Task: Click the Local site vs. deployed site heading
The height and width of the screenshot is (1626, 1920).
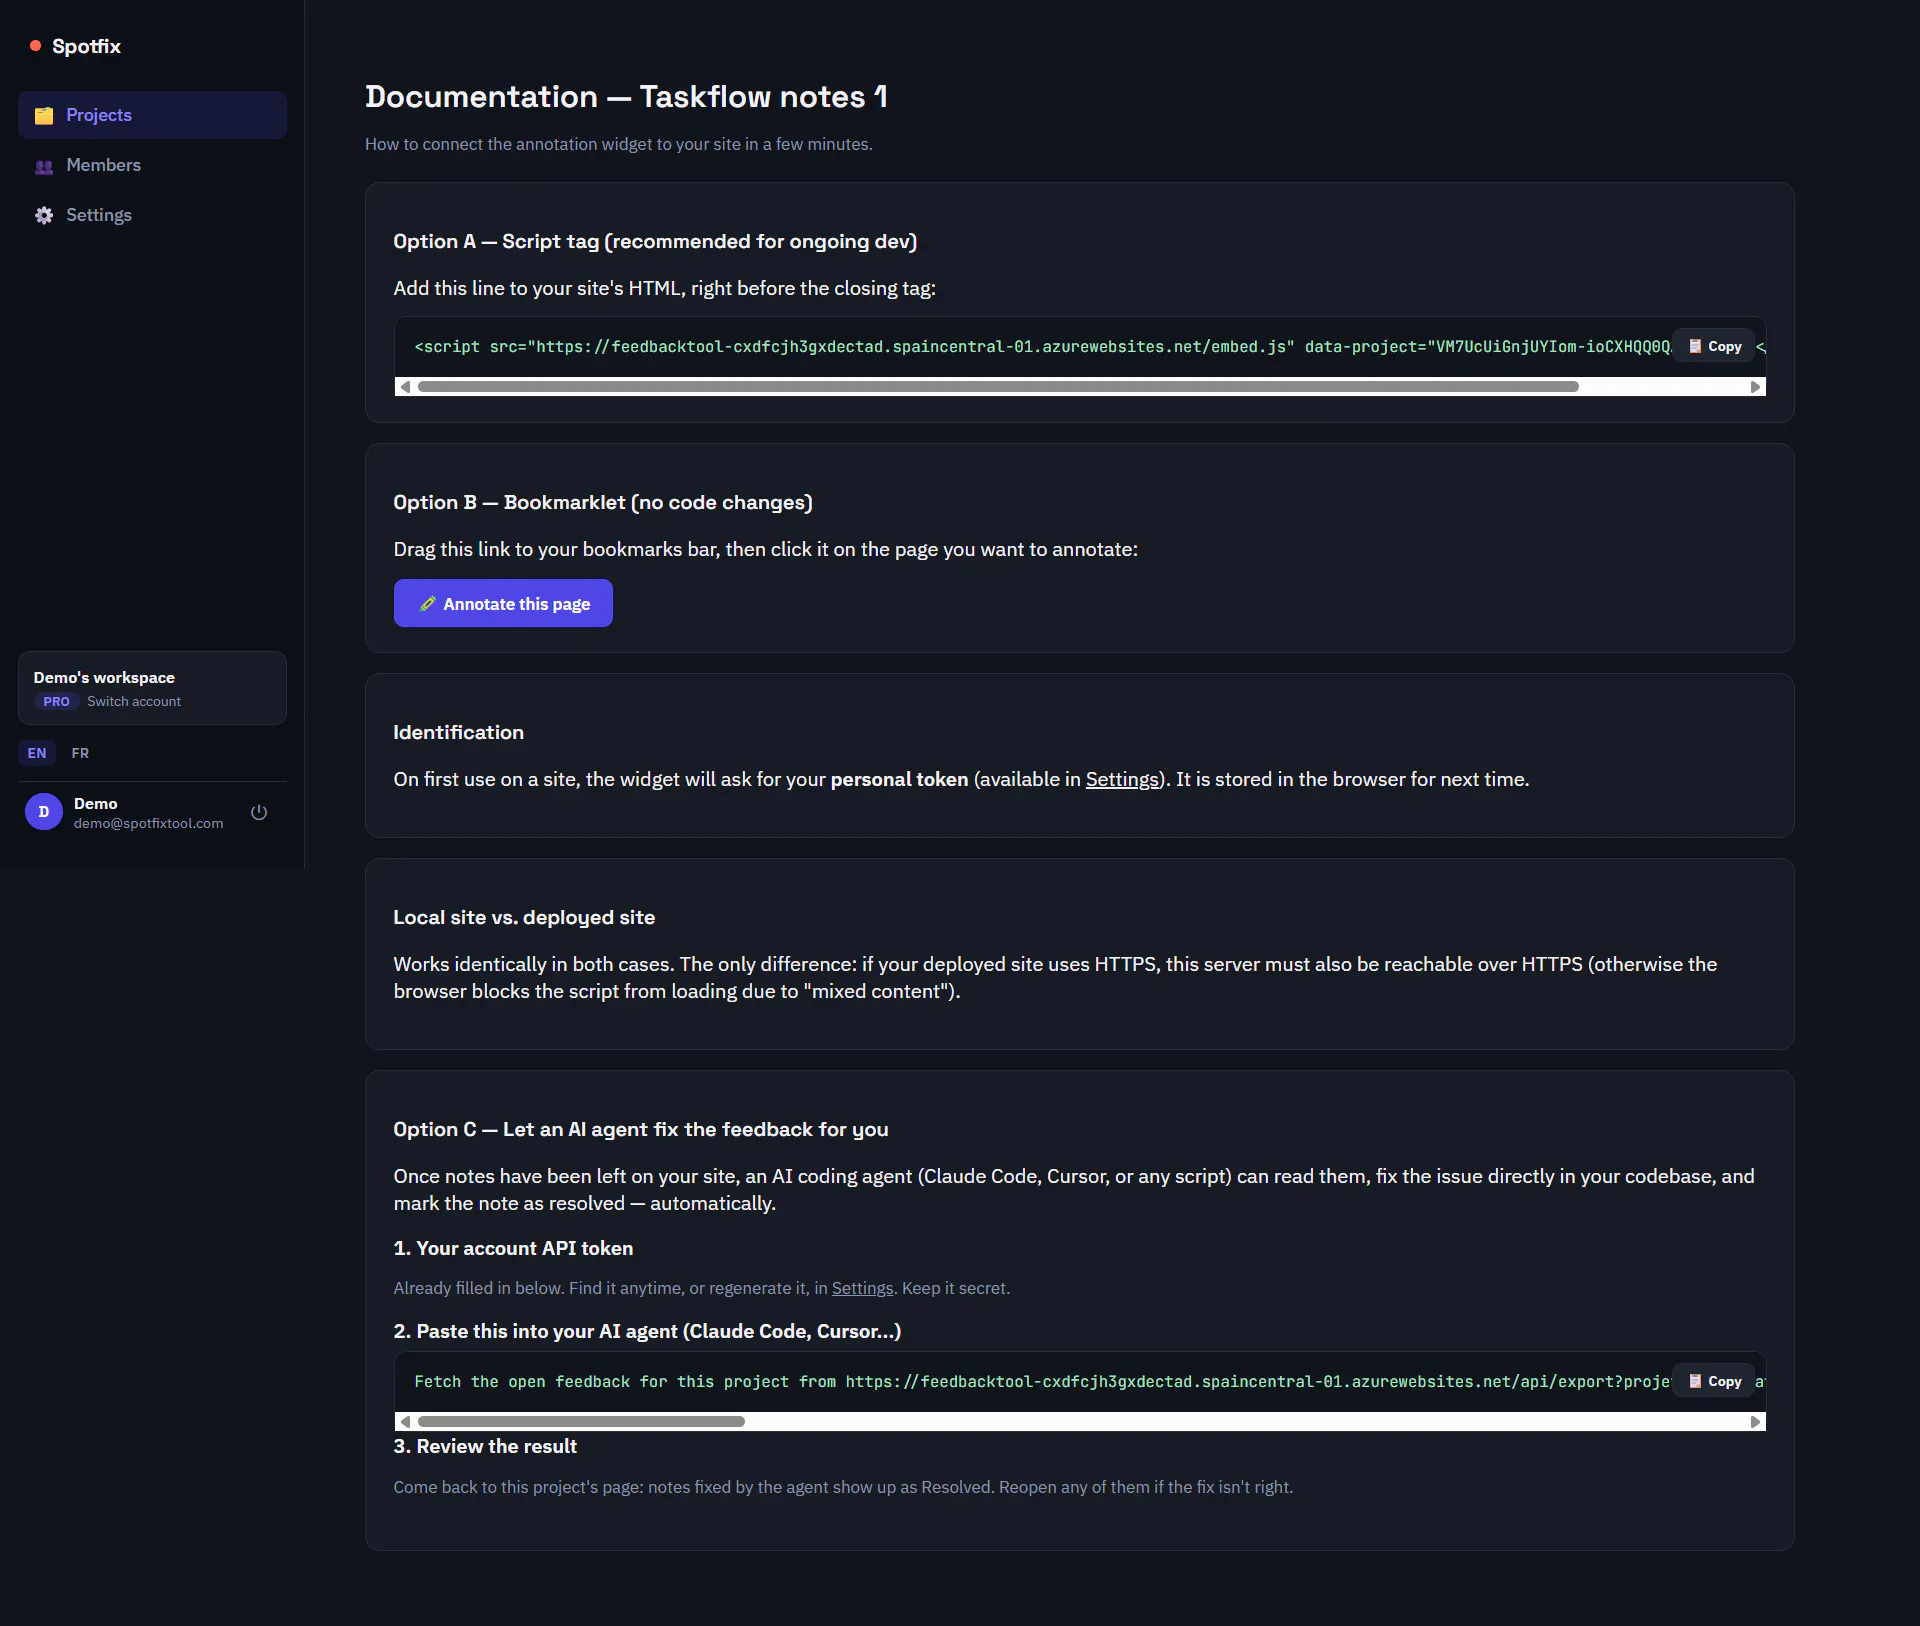Action: click(x=524, y=917)
